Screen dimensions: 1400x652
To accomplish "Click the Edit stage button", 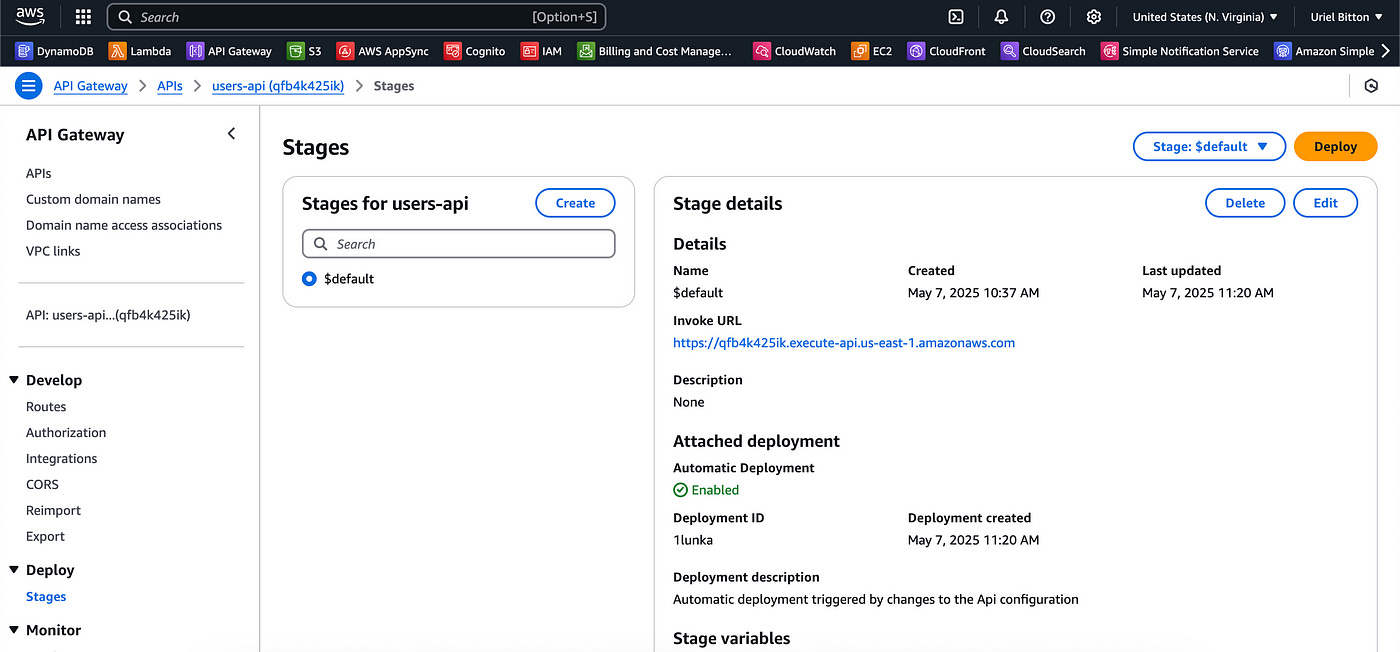I will [x=1326, y=203].
